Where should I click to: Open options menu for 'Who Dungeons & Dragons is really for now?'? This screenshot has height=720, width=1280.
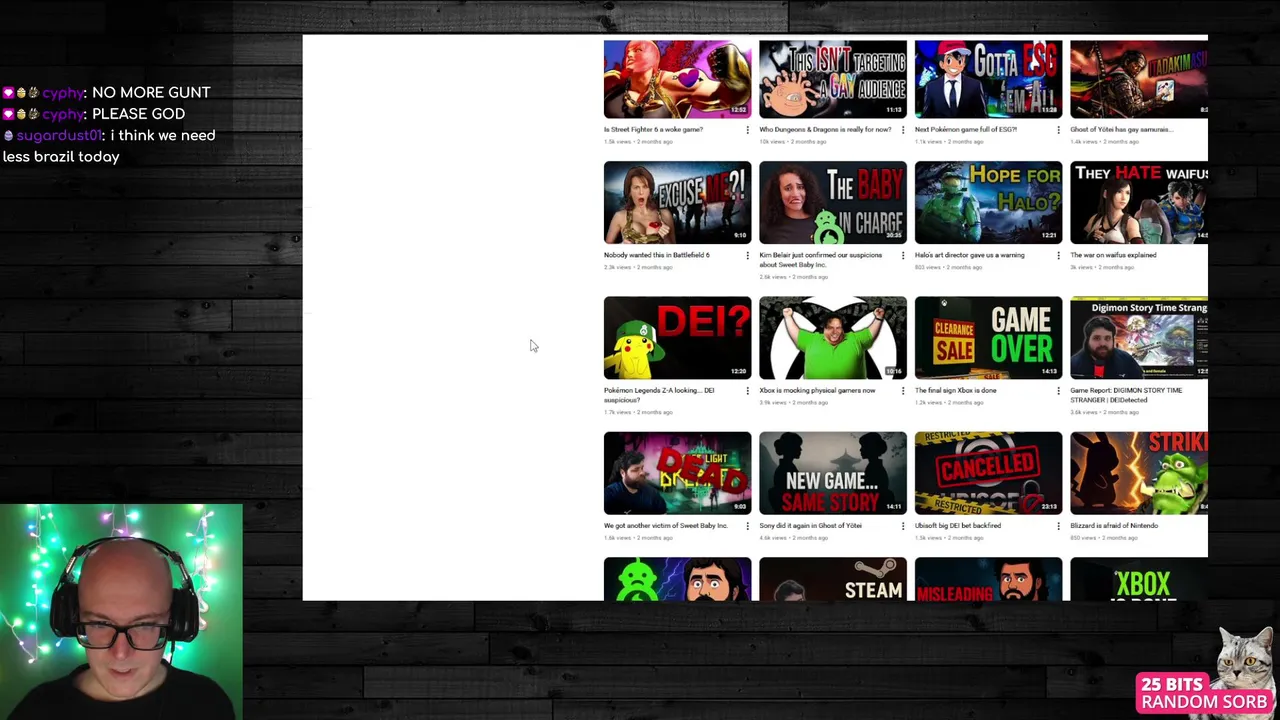tap(903, 130)
